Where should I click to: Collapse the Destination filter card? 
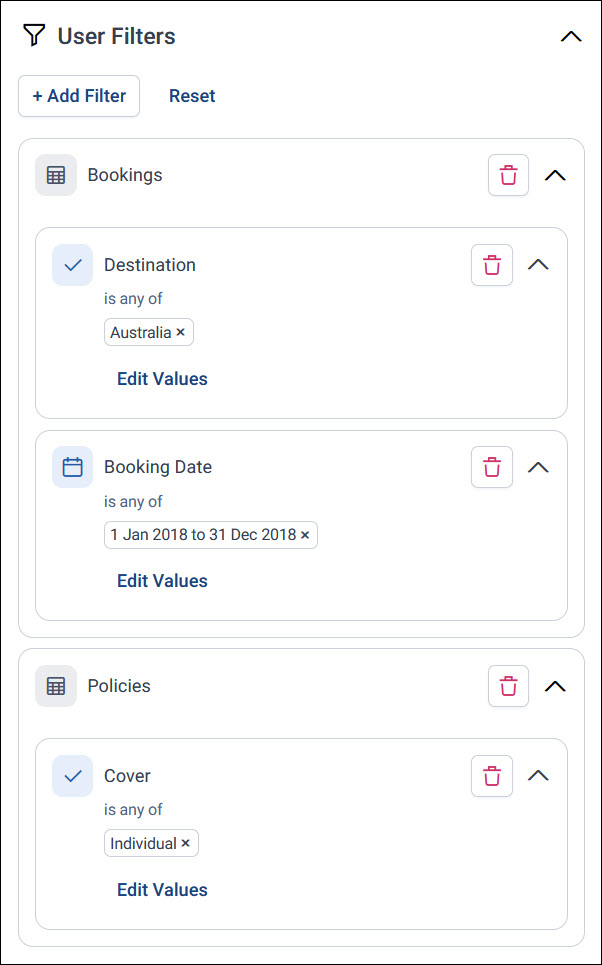tap(539, 265)
